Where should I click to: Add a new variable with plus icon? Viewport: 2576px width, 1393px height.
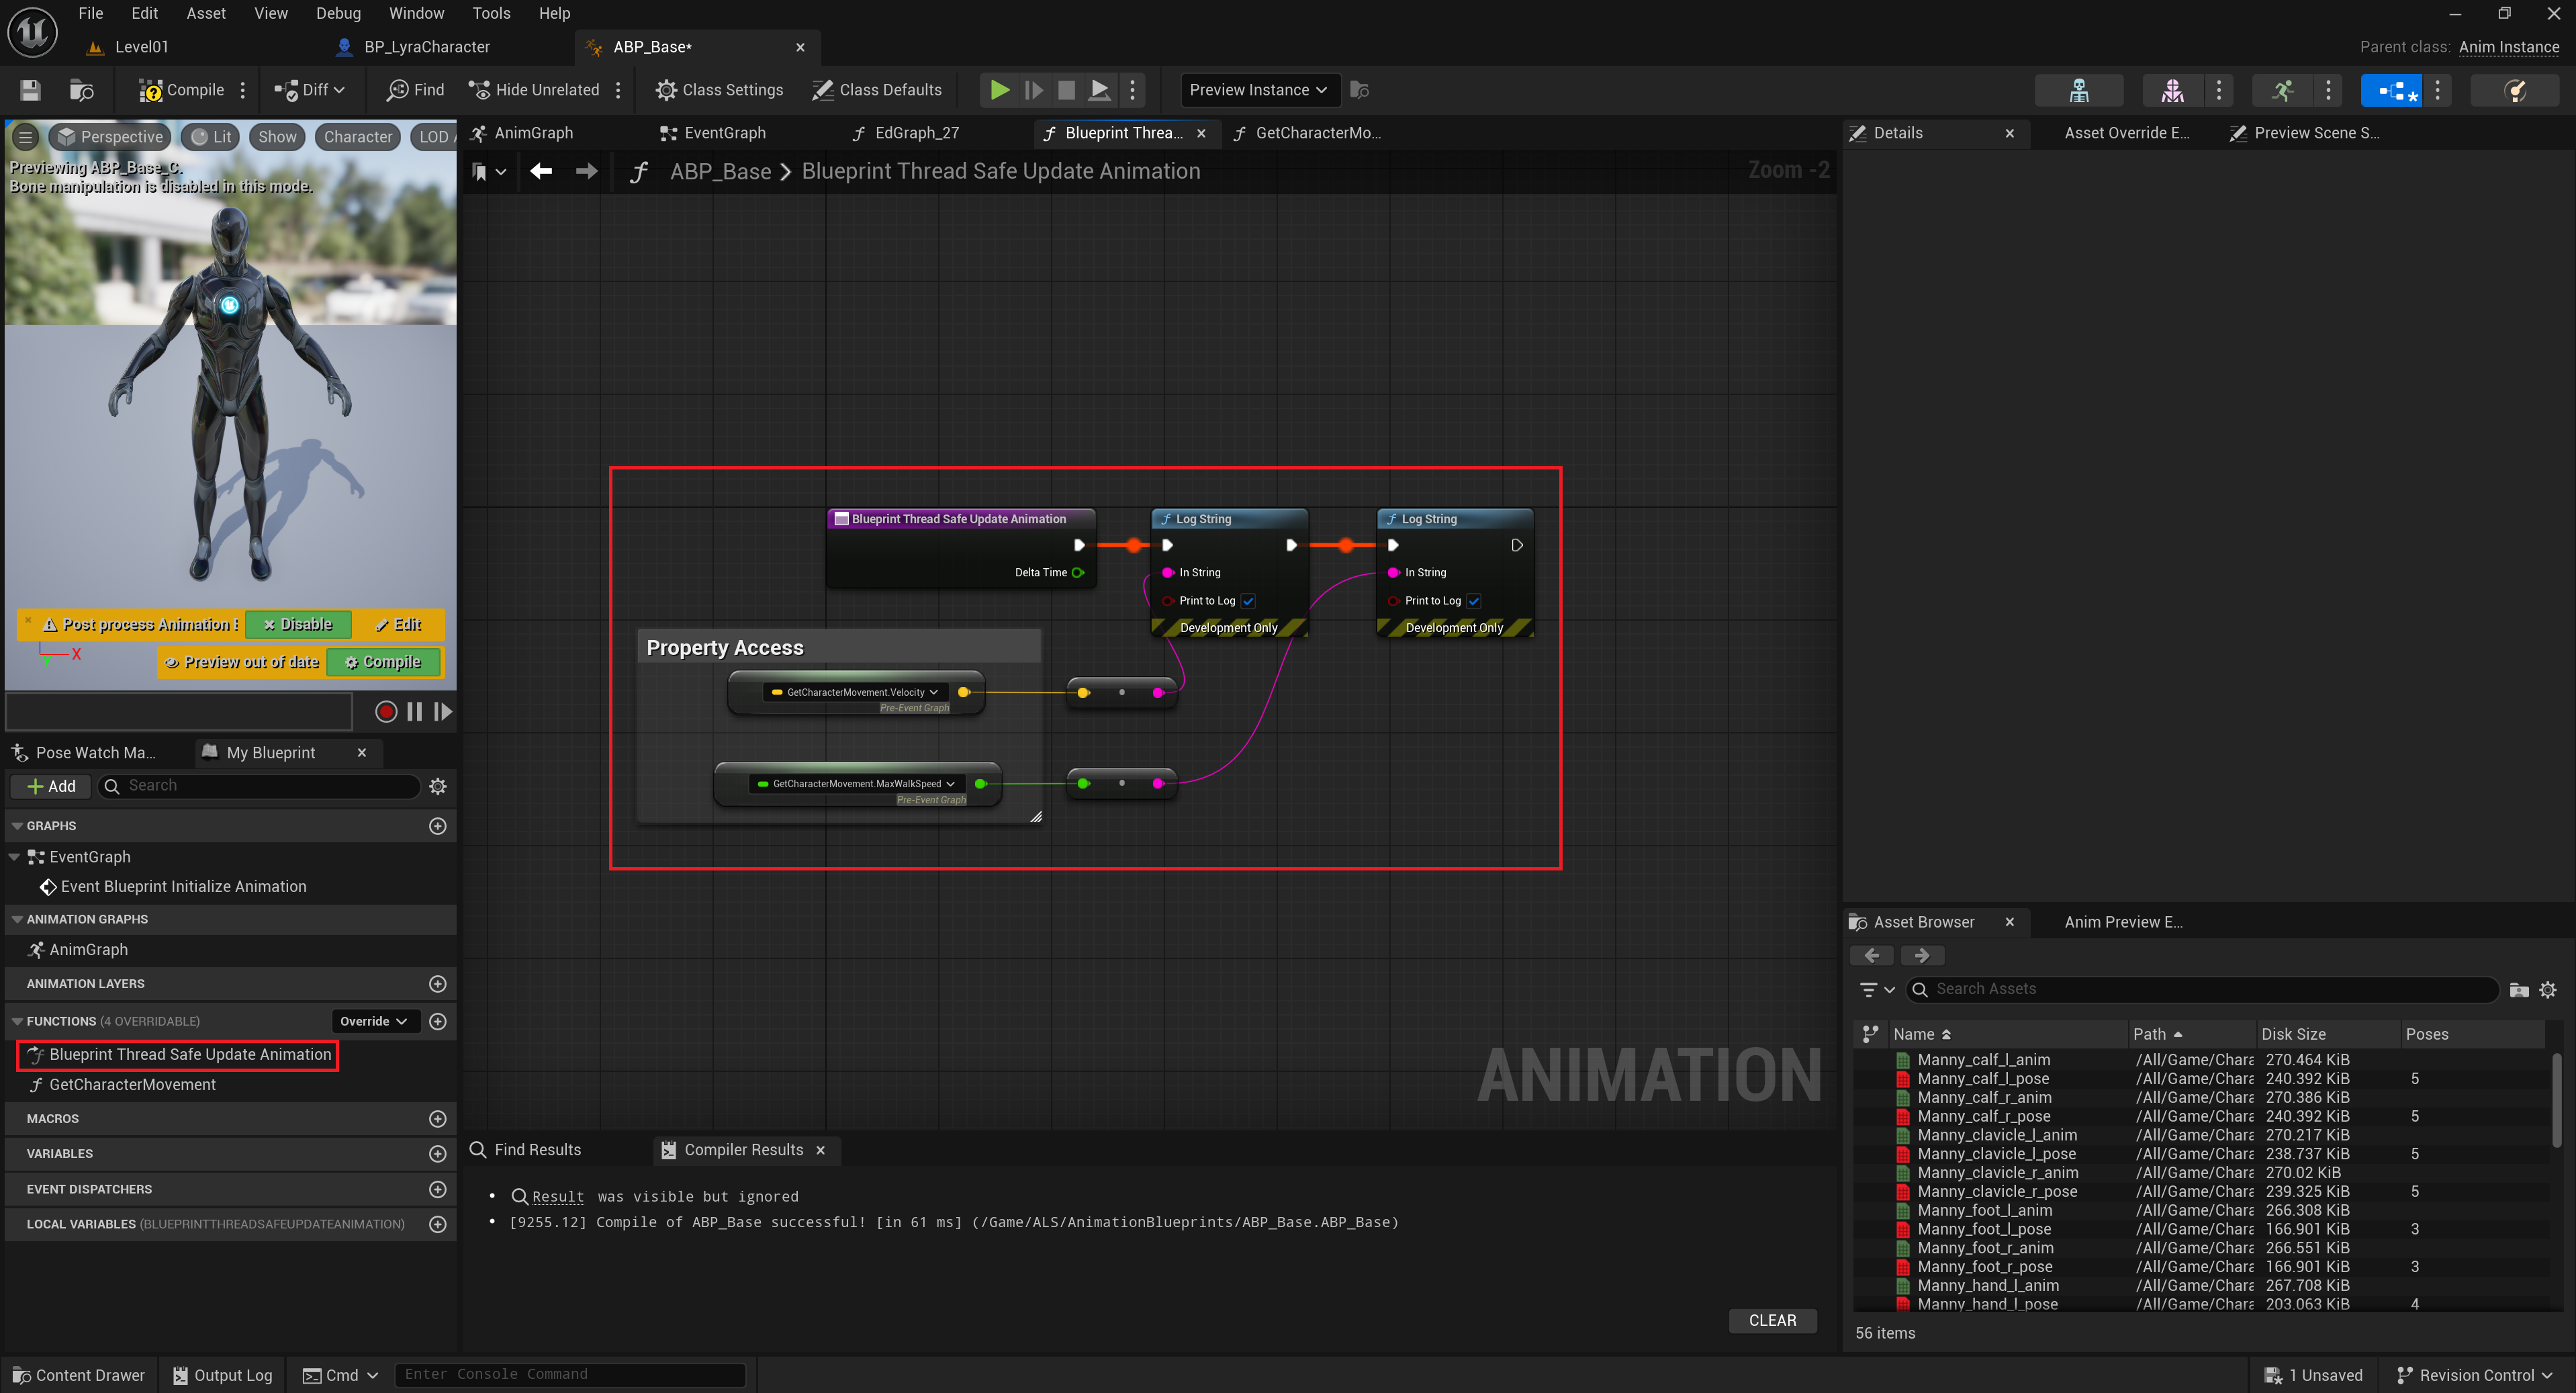437,1153
